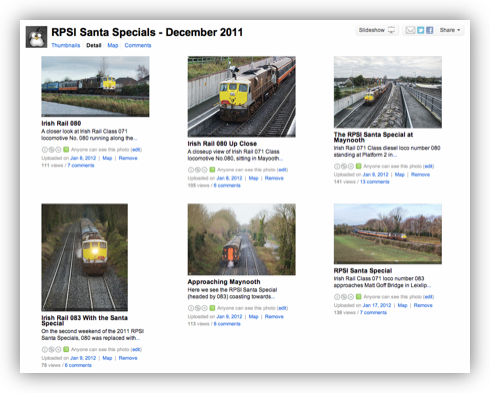Click the 'RPSI Santa Special' photo title
This screenshot has height=393, width=490.
coord(363,271)
